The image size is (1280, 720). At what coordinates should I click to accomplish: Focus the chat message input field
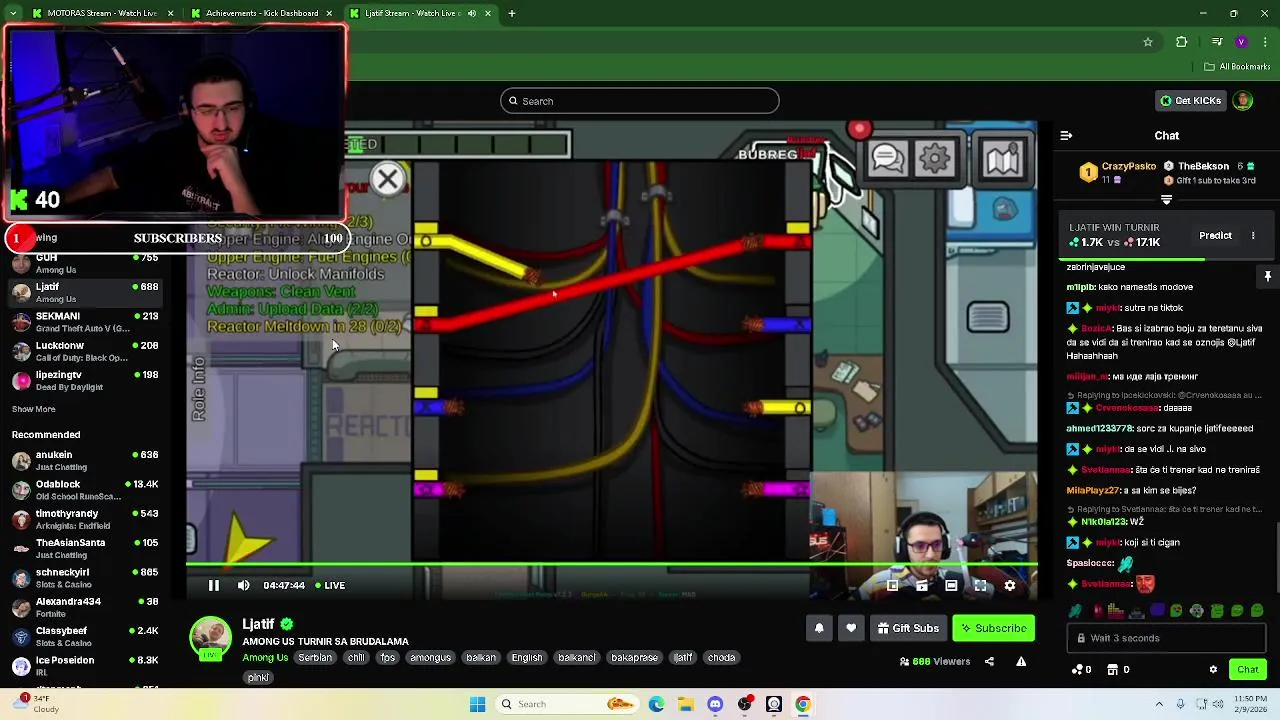(1166, 638)
